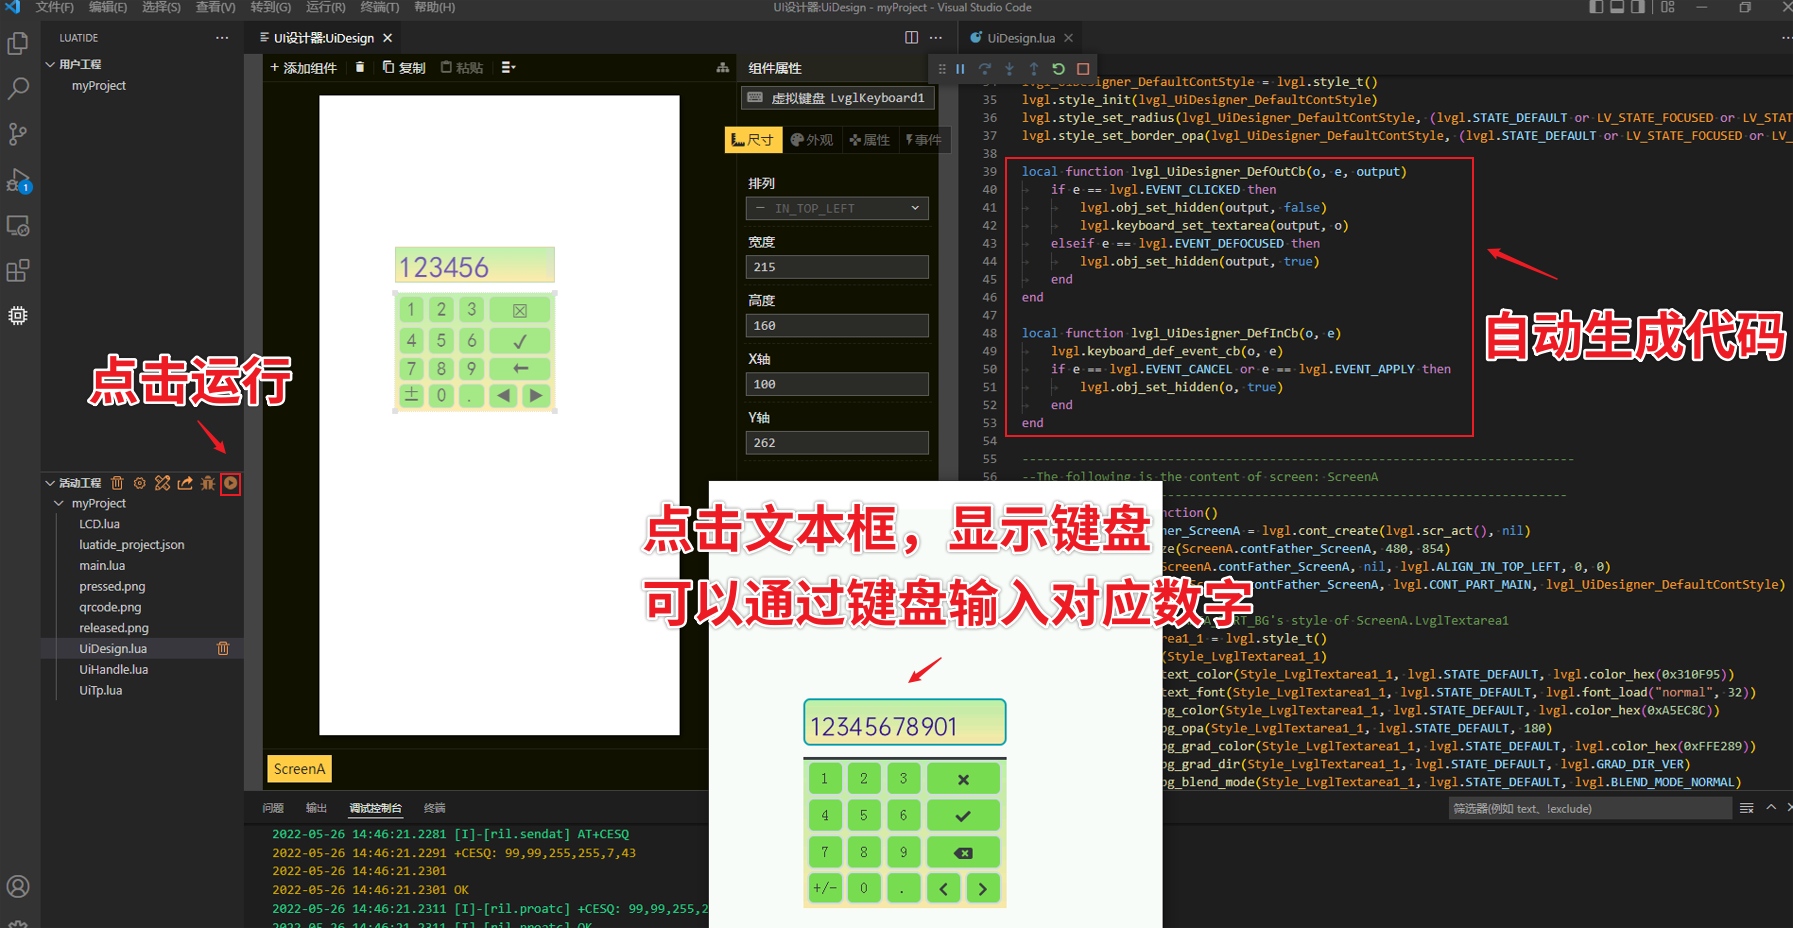Delete UiDesign.lua using its trash icon
Viewport: 1793px width, 928px height.
tap(224, 649)
